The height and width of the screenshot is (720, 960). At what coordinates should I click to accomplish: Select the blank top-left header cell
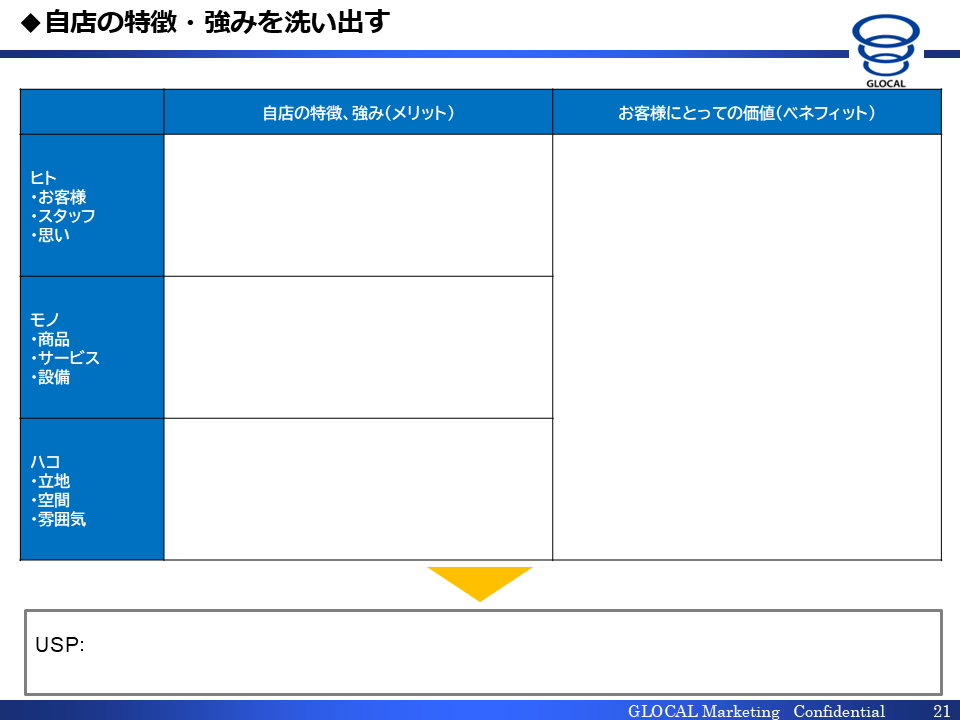92,112
